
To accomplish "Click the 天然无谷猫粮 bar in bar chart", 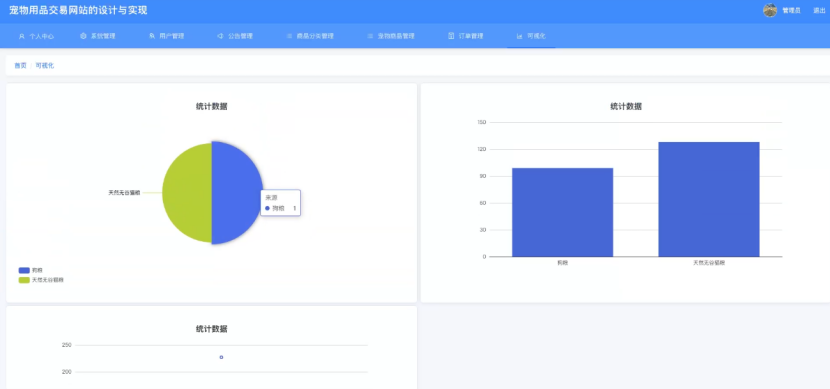I will point(709,200).
